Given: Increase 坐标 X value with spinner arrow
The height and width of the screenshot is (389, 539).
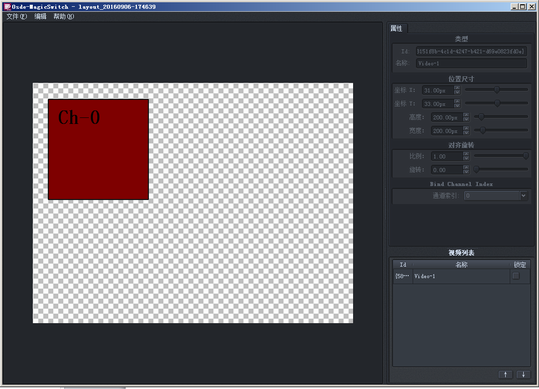Looking at the screenshot, I should (x=457, y=88).
